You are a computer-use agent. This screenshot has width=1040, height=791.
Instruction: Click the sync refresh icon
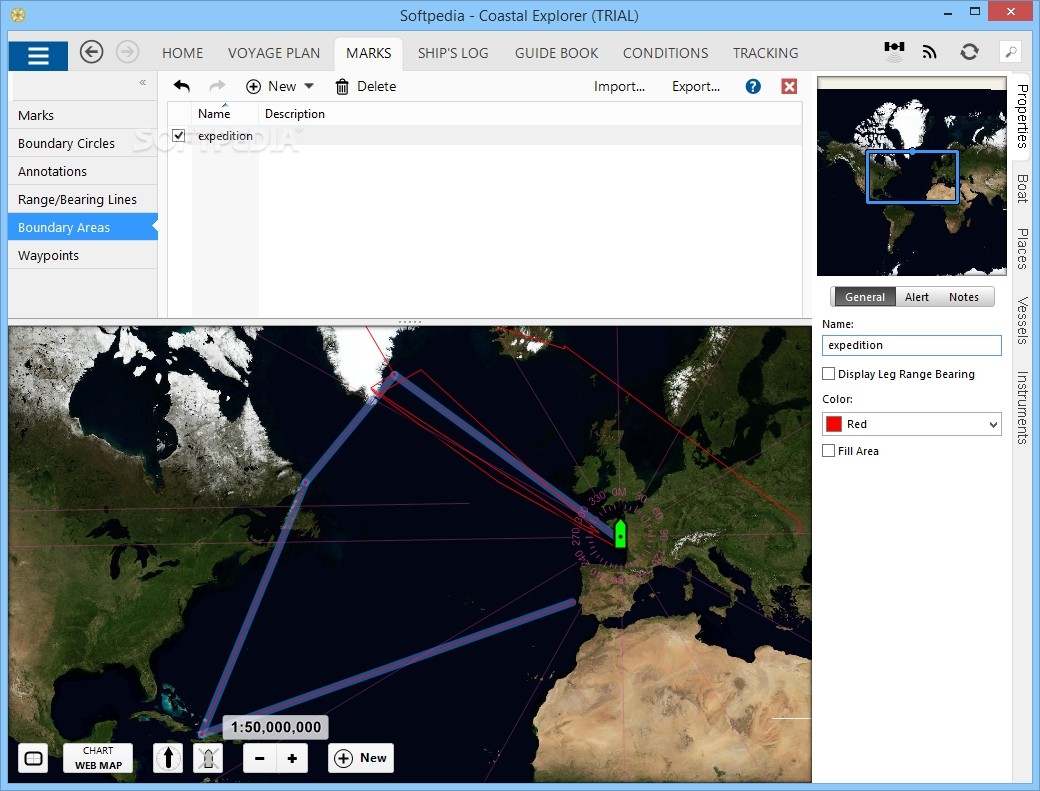click(x=969, y=52)
